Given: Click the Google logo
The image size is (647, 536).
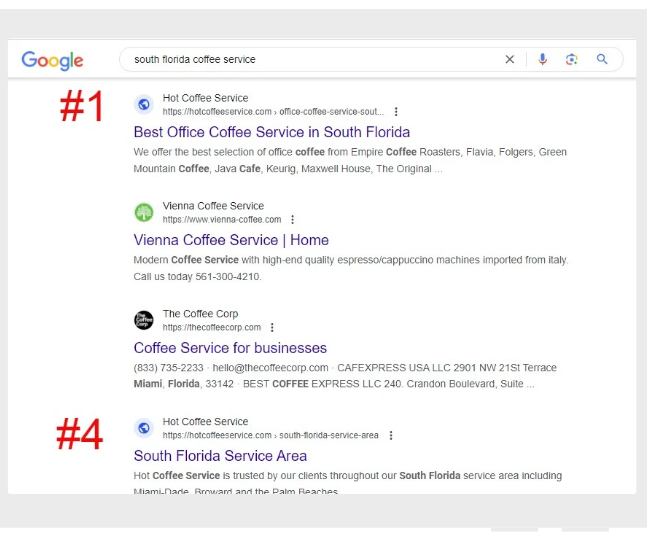Looking at the screenshot, I should [x=52, y=60].
